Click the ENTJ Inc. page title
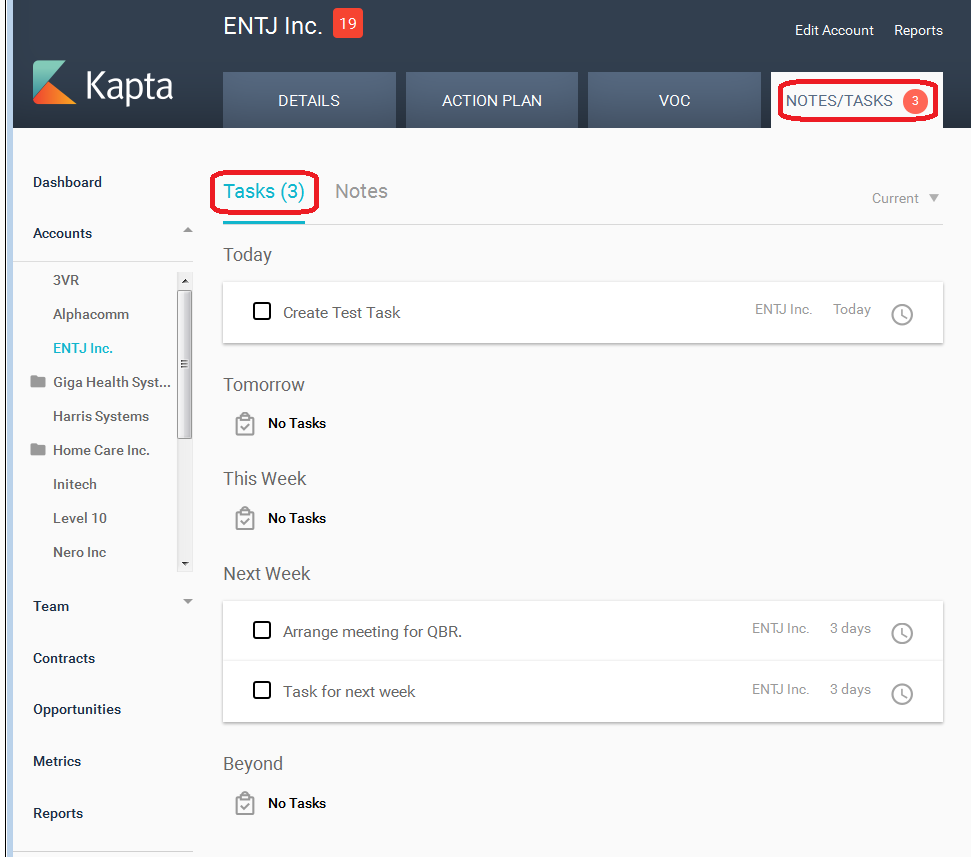Viewport: 971px width, 857px height. [272, 26]
